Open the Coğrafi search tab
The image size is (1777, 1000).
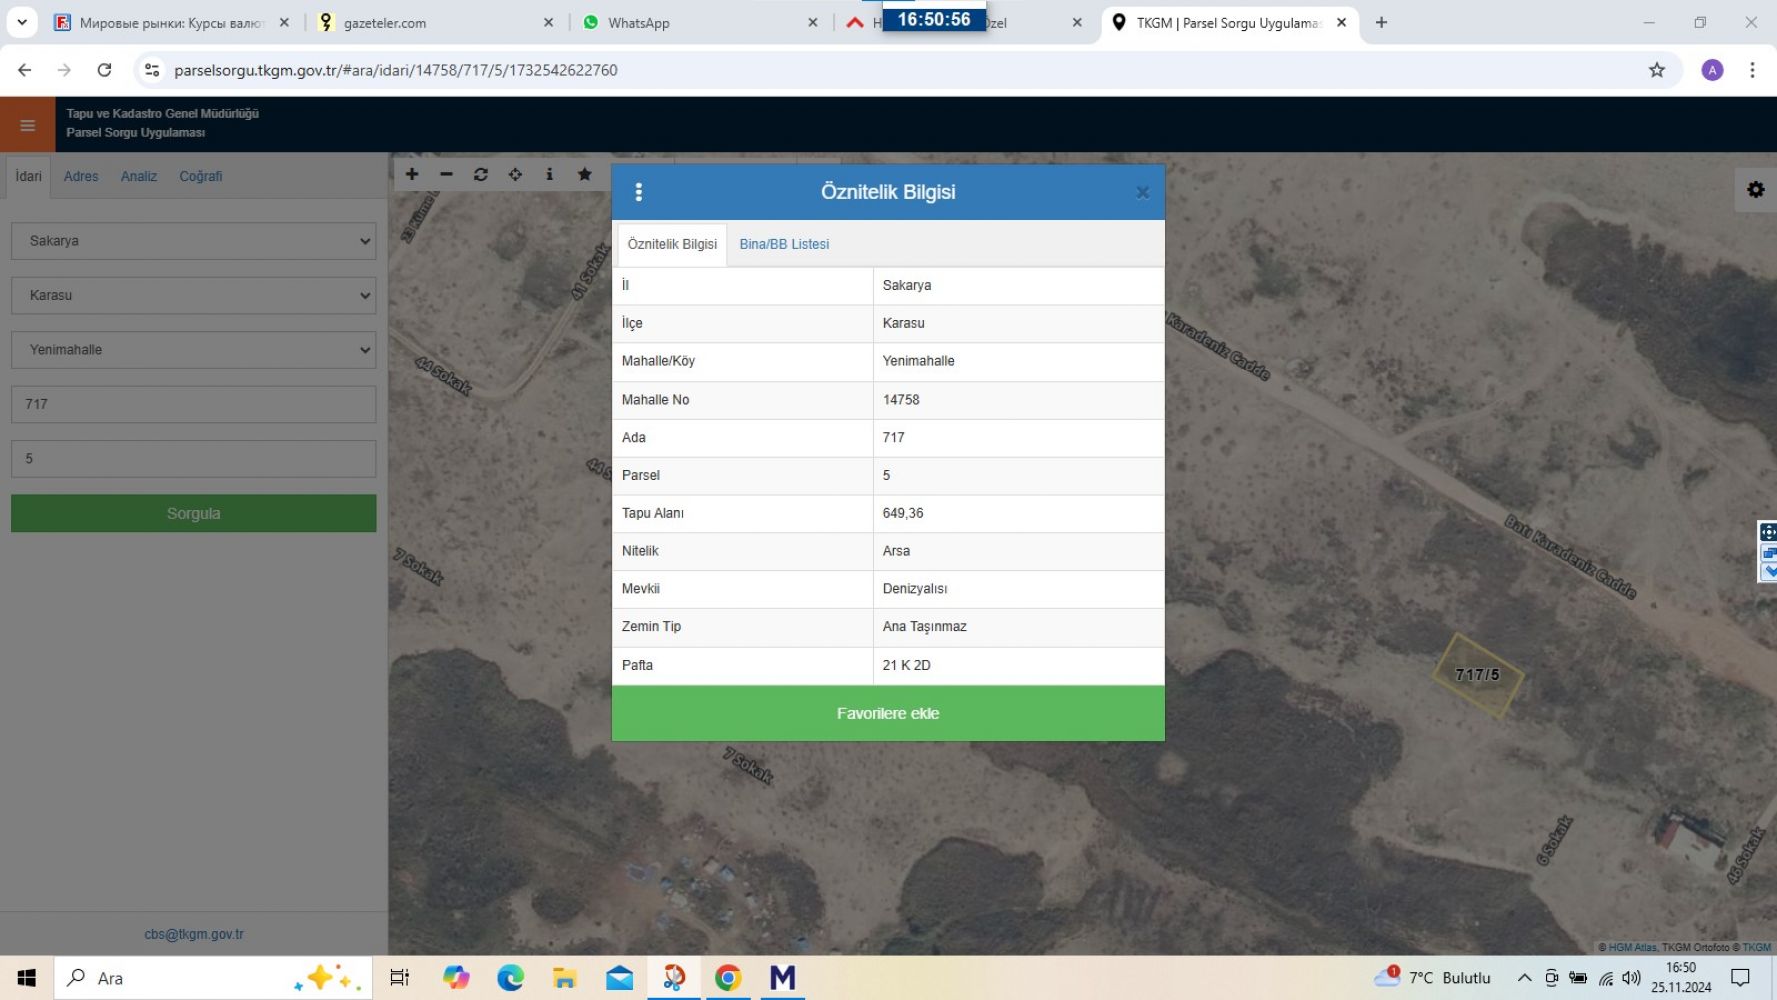(201, 176)
